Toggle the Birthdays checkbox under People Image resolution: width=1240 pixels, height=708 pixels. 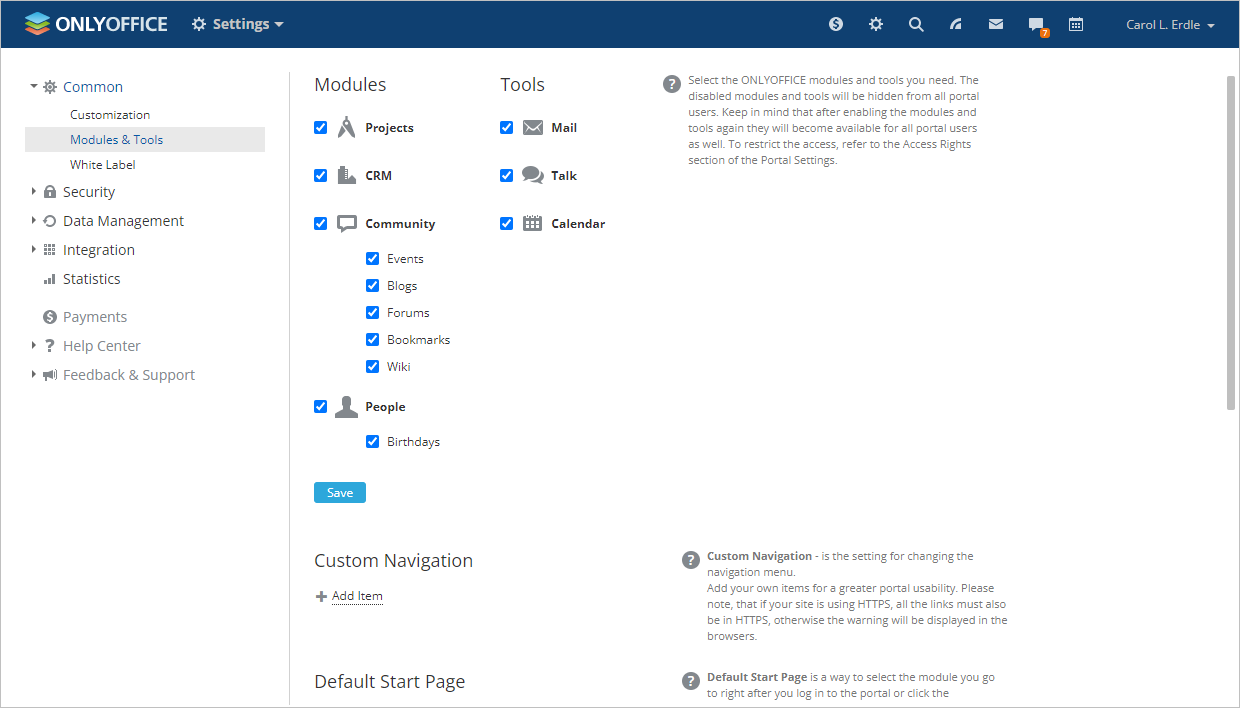point(373,442)
